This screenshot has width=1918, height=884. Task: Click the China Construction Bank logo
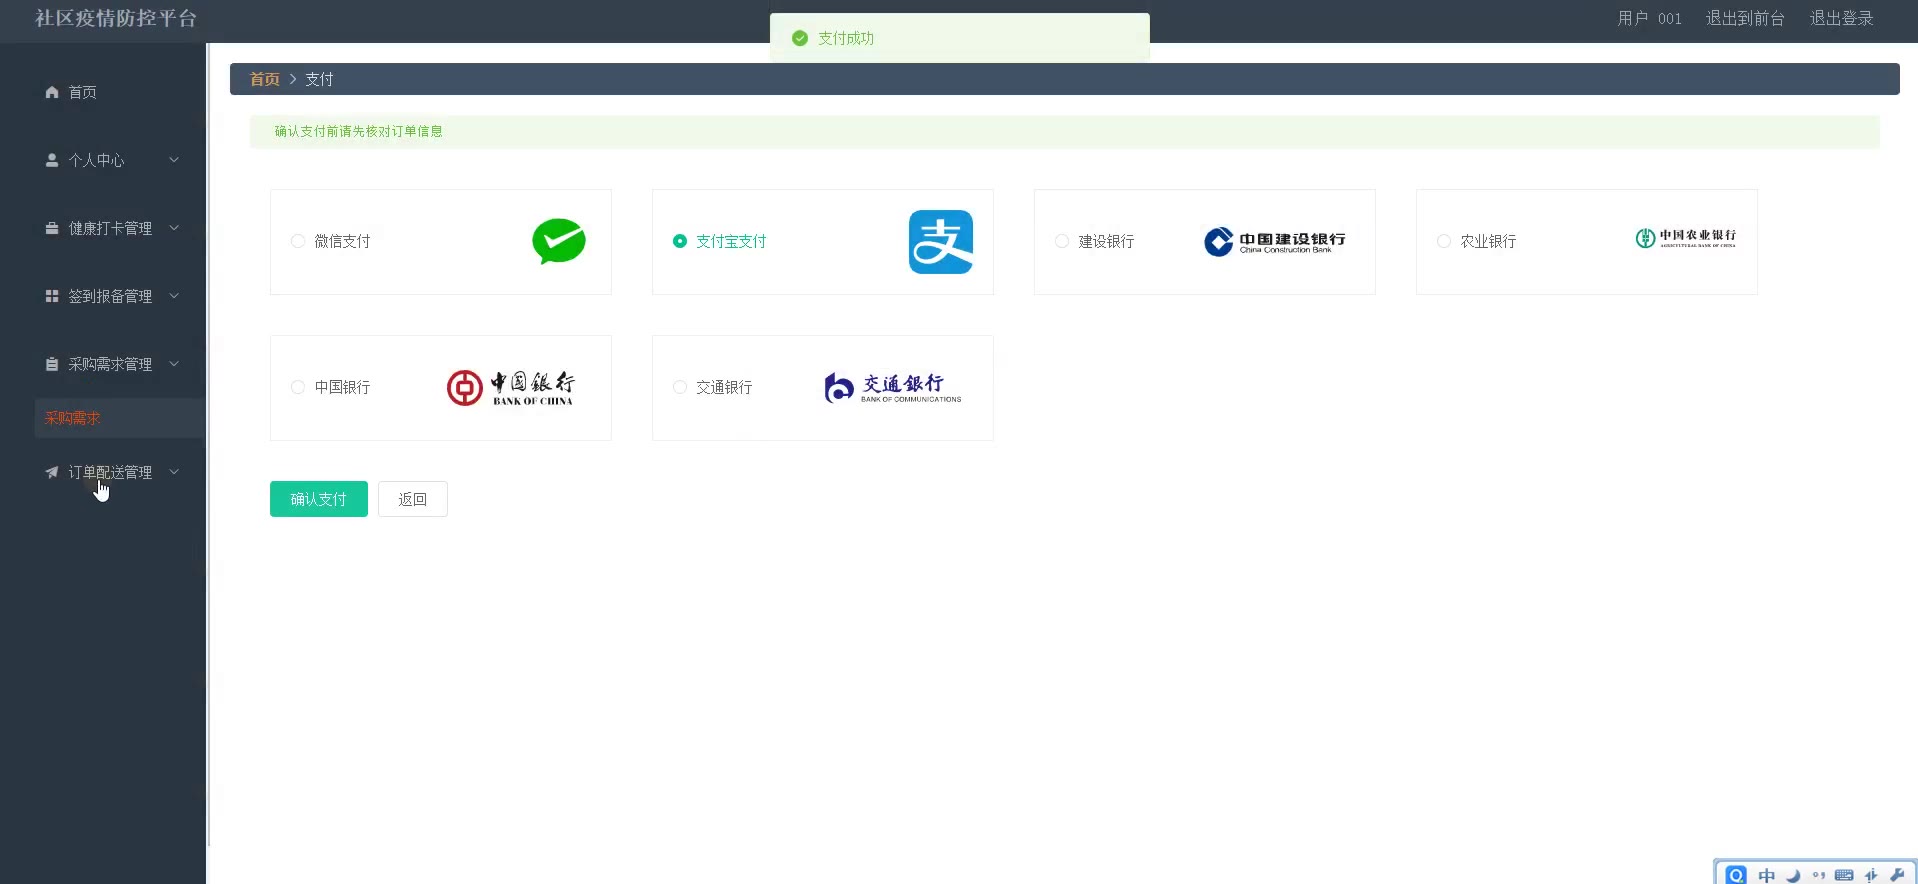coord(1275,242)
